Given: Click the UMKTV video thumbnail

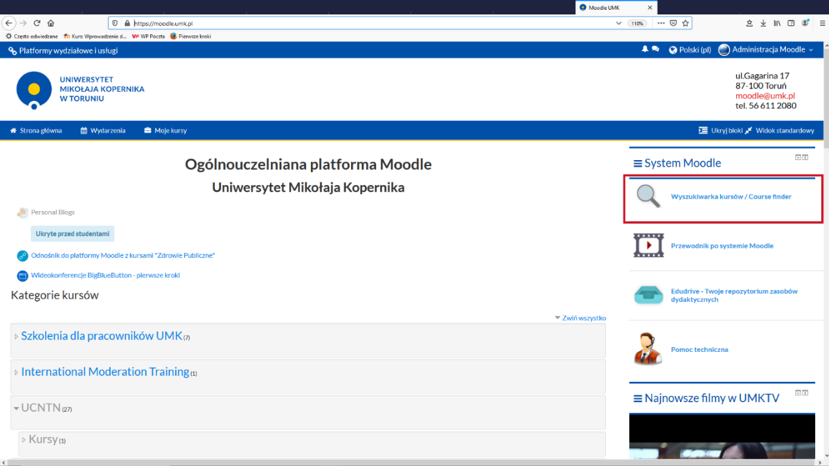Looking at the screenshot, I should pos(722,436).
